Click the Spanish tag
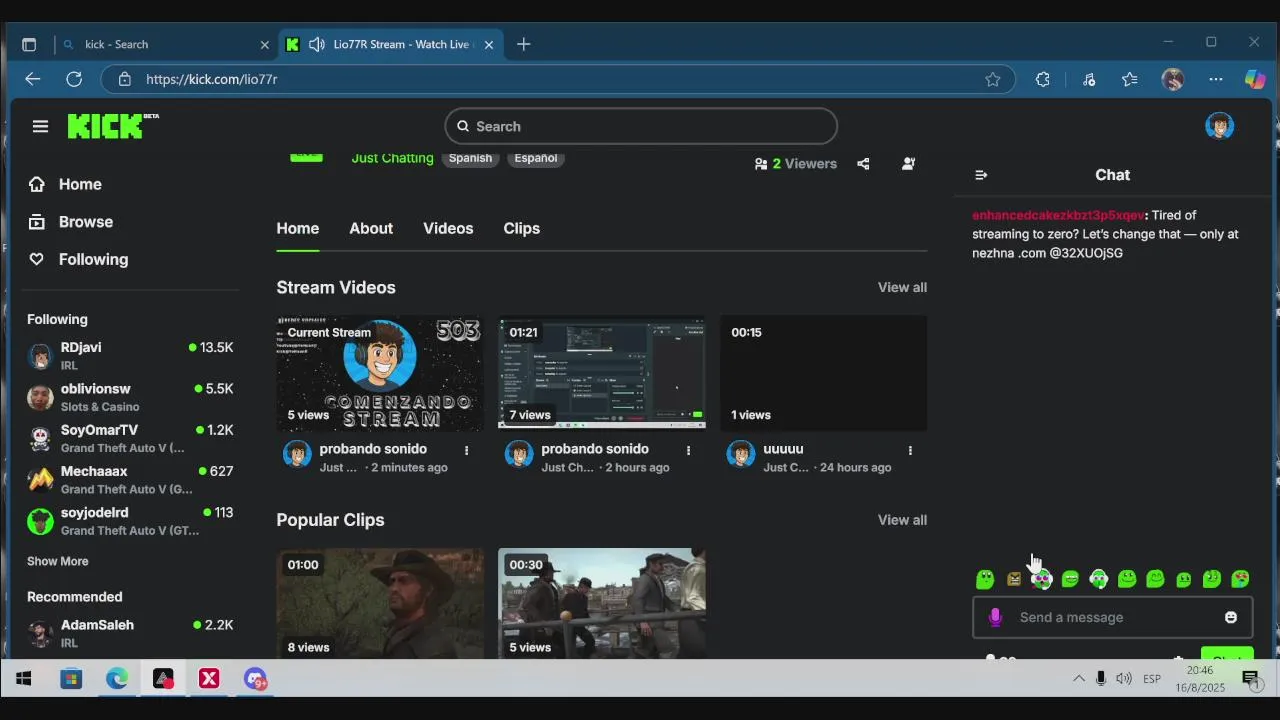 (x=470, y=158)
